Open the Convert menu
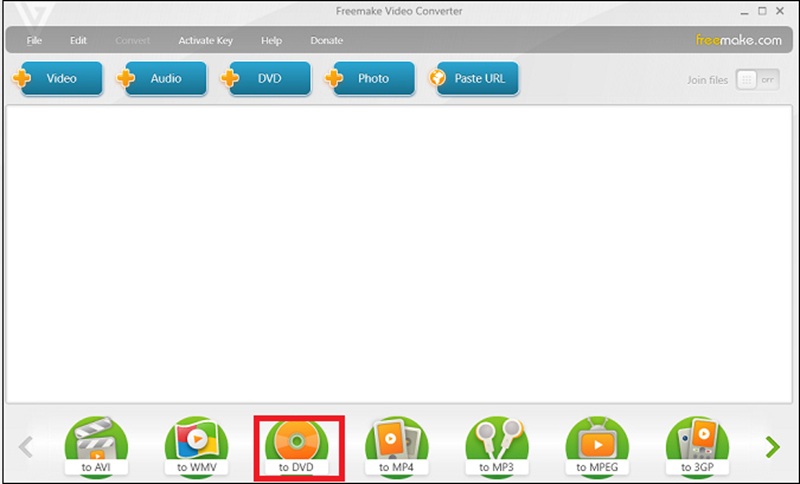 (x=133, y=40)
